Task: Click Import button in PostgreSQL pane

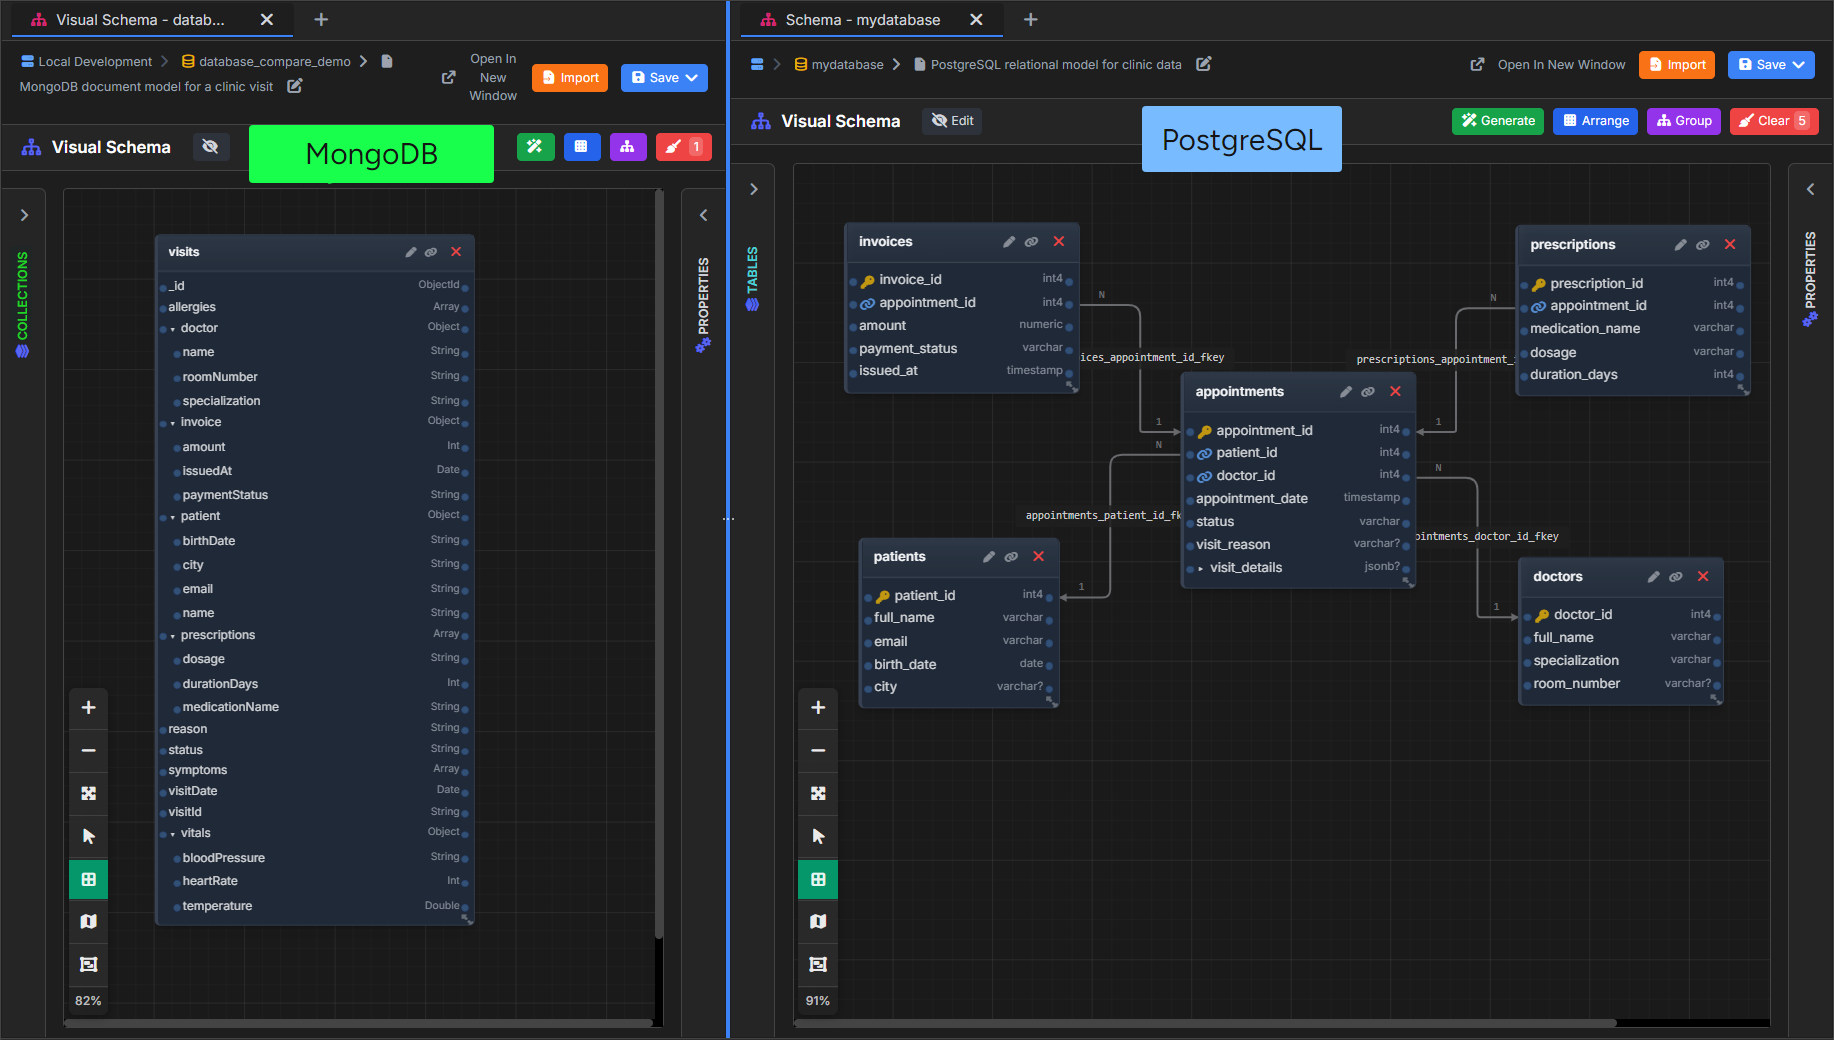Action: [x=1677, y=65]
